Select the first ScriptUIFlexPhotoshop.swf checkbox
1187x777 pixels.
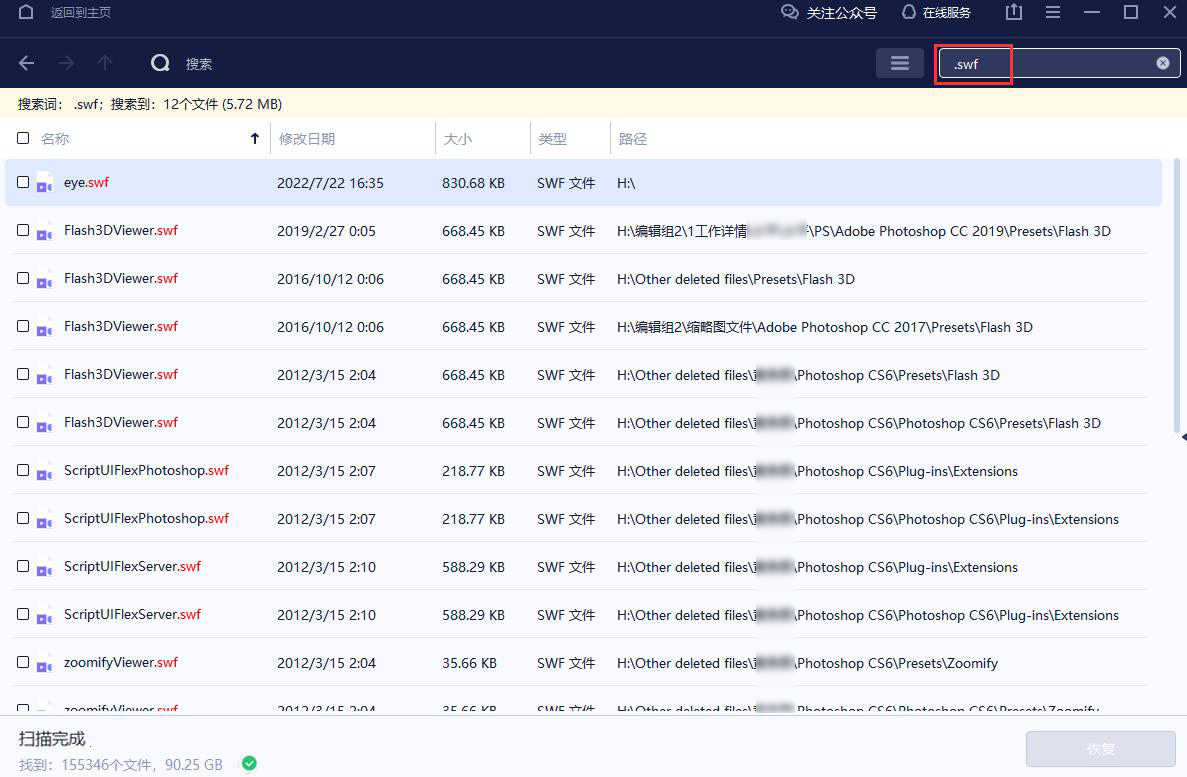[x=23, y=470]
